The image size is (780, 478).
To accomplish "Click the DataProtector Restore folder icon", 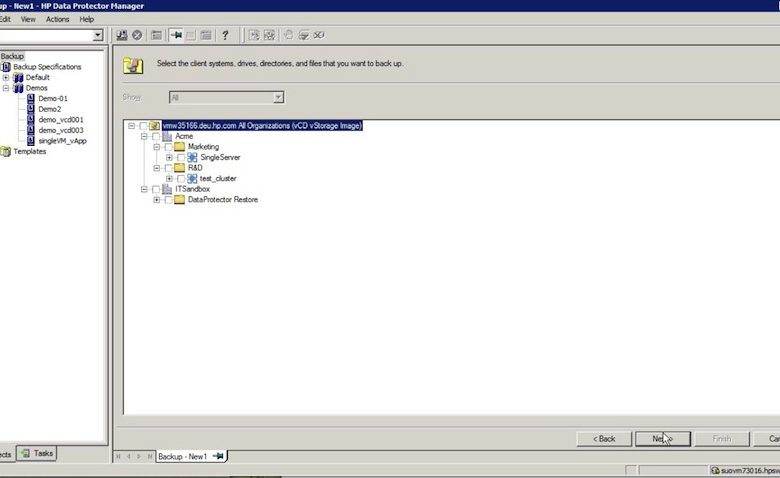I will coord(180,199).
